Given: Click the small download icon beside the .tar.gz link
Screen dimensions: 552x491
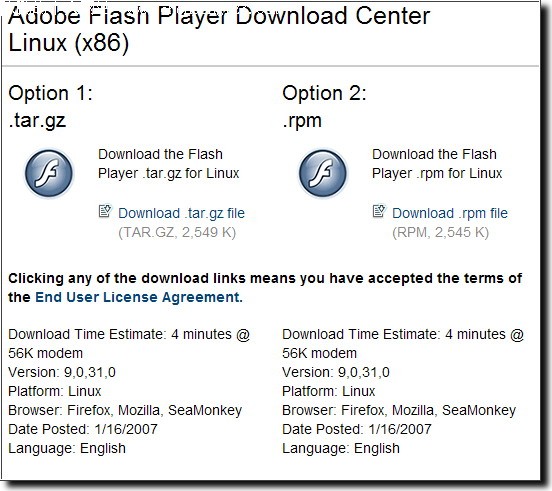Looking at the screenshot, I should tap(105, 211).
